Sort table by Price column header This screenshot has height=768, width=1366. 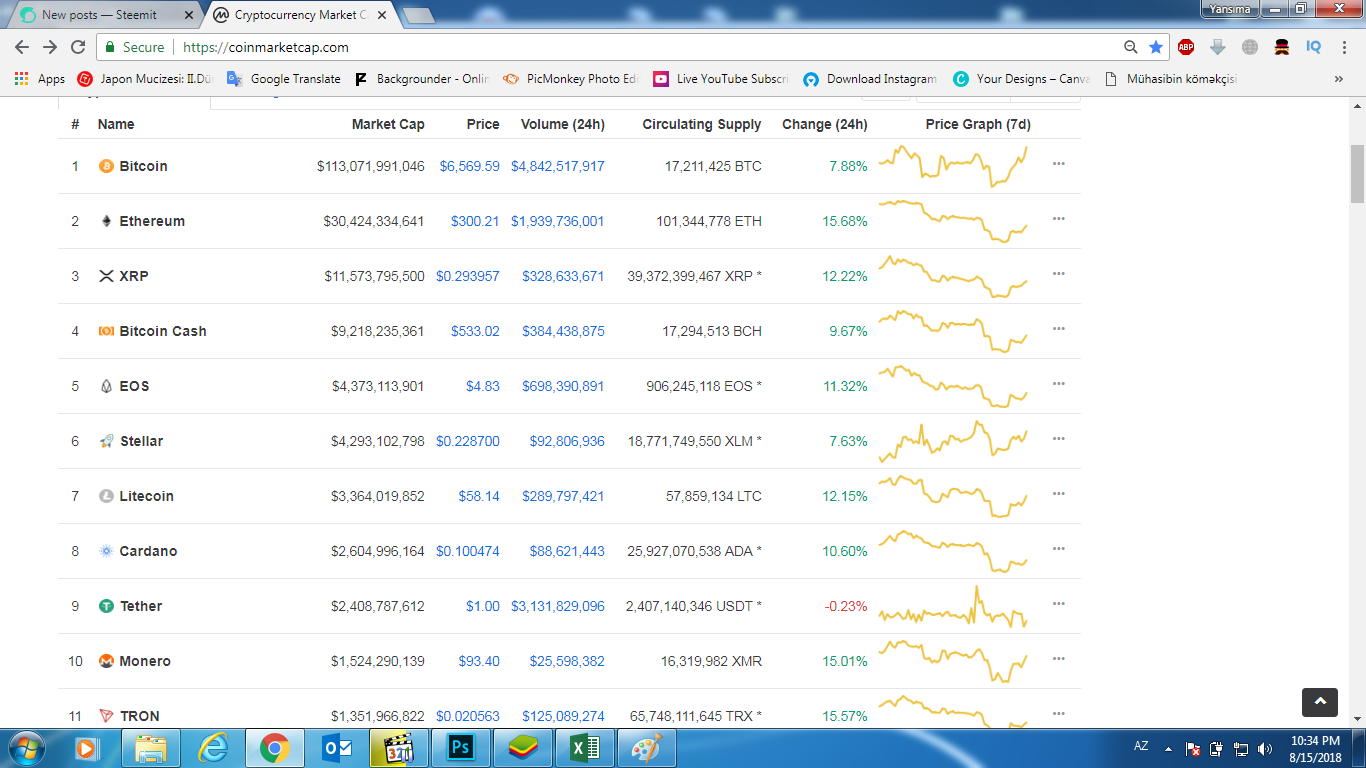pyautogui.click(x=483, y=124)
